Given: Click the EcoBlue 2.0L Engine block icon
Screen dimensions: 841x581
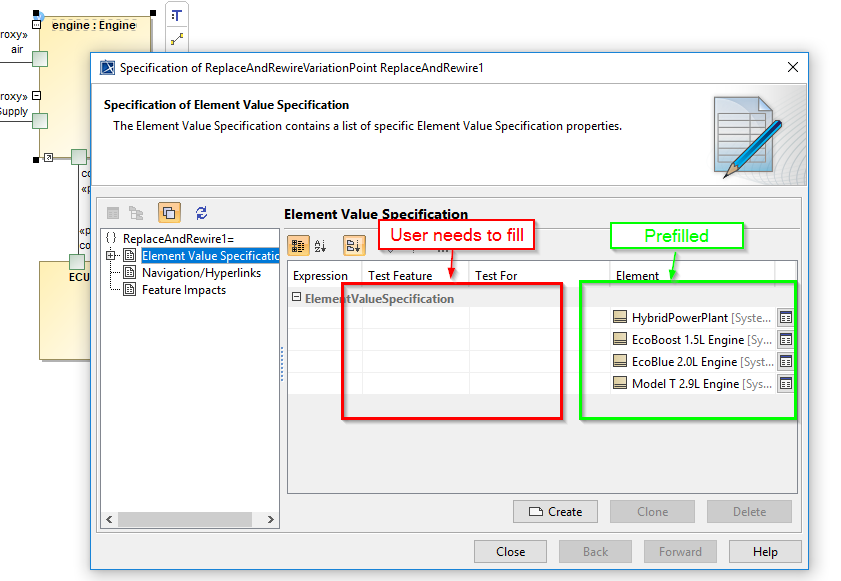Looking at the screenshot, I should (620, 361).
